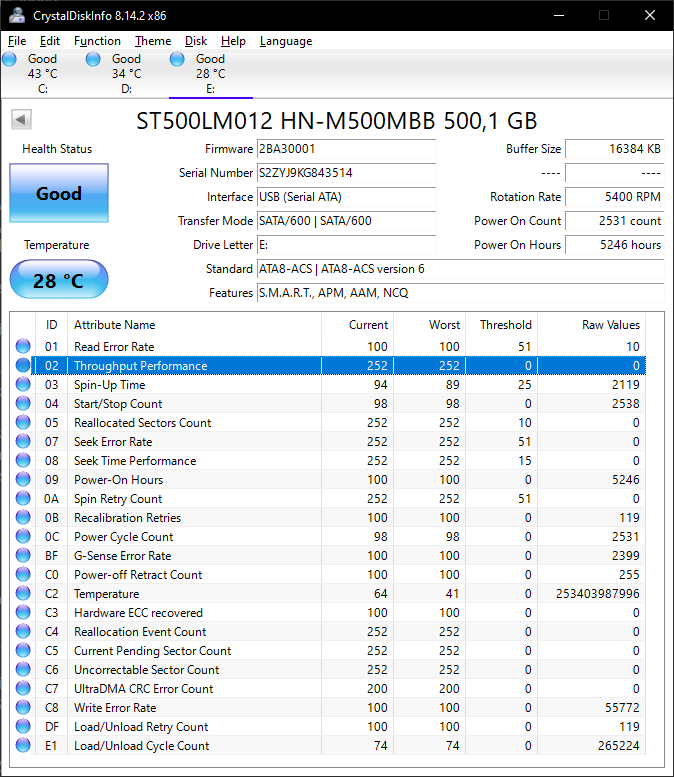Image resolution: width=674 pixels, height=777 pixels.
Task: Switch to the Good 34 °C disk tab
Action: pyautogui.click(x=126, y=74)
